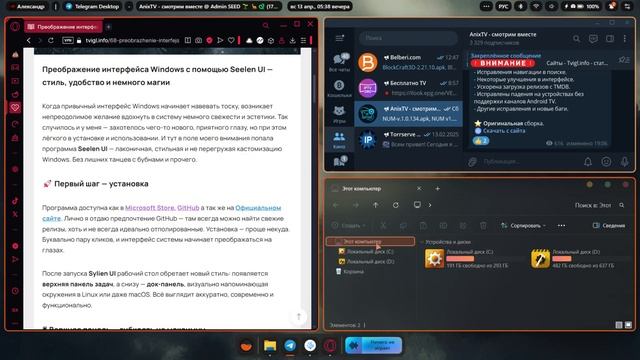The width and height of the screenshot is (640, 360).
Task: Switch to the Канал folder in Telegram
Action: (x=340, y=140)
